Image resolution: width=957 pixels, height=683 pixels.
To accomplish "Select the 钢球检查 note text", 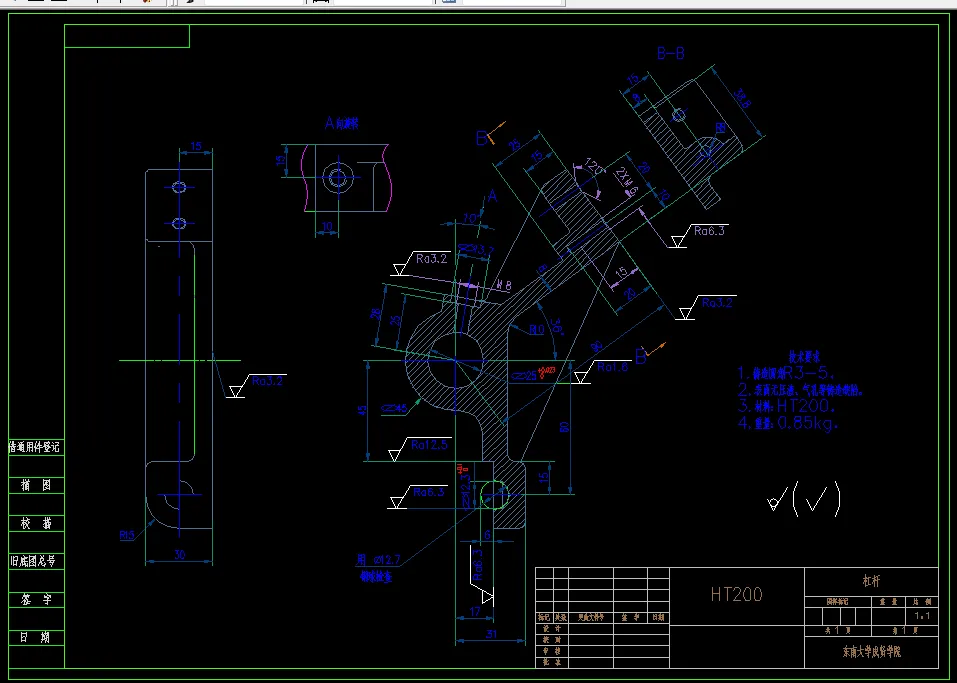I will point(376,576).
